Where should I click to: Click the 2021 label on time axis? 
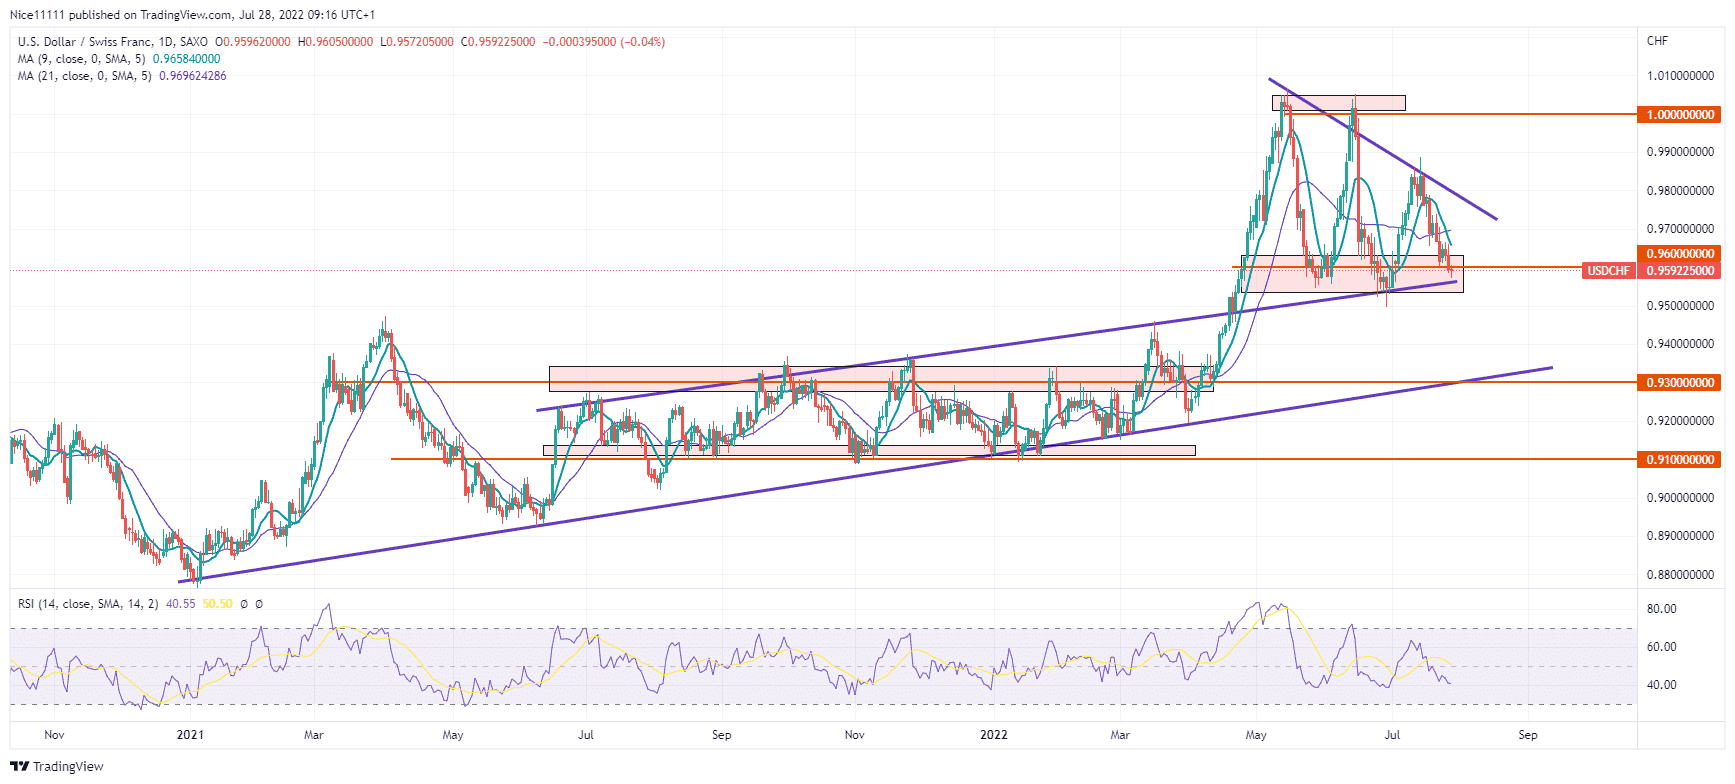pos(190,735)
